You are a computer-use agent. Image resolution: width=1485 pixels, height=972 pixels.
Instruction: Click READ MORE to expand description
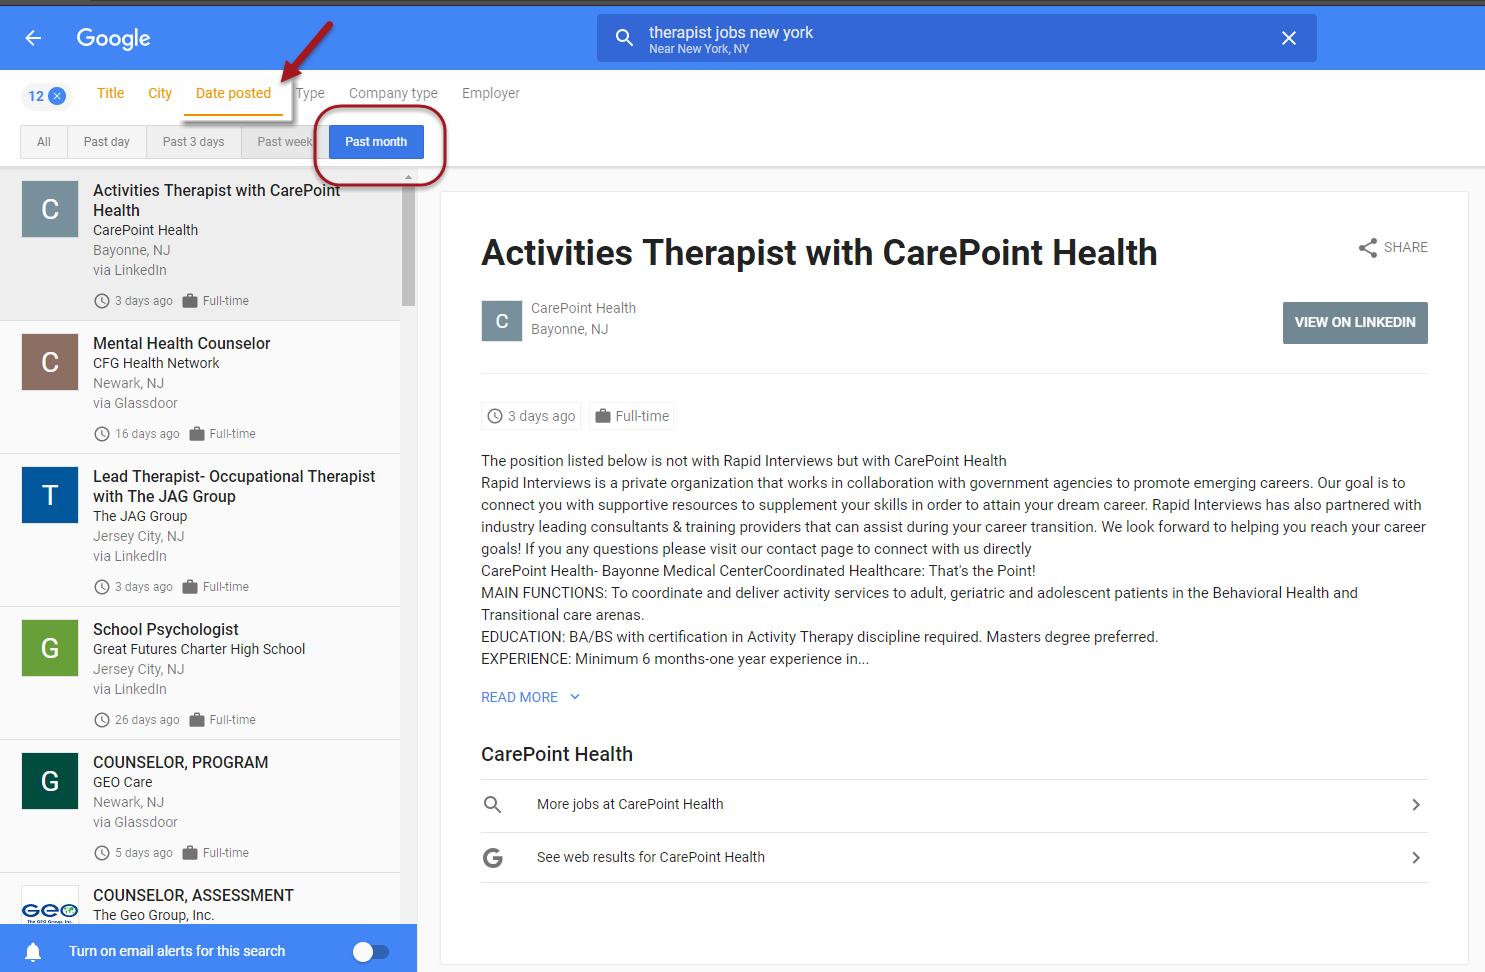point(520,697)
